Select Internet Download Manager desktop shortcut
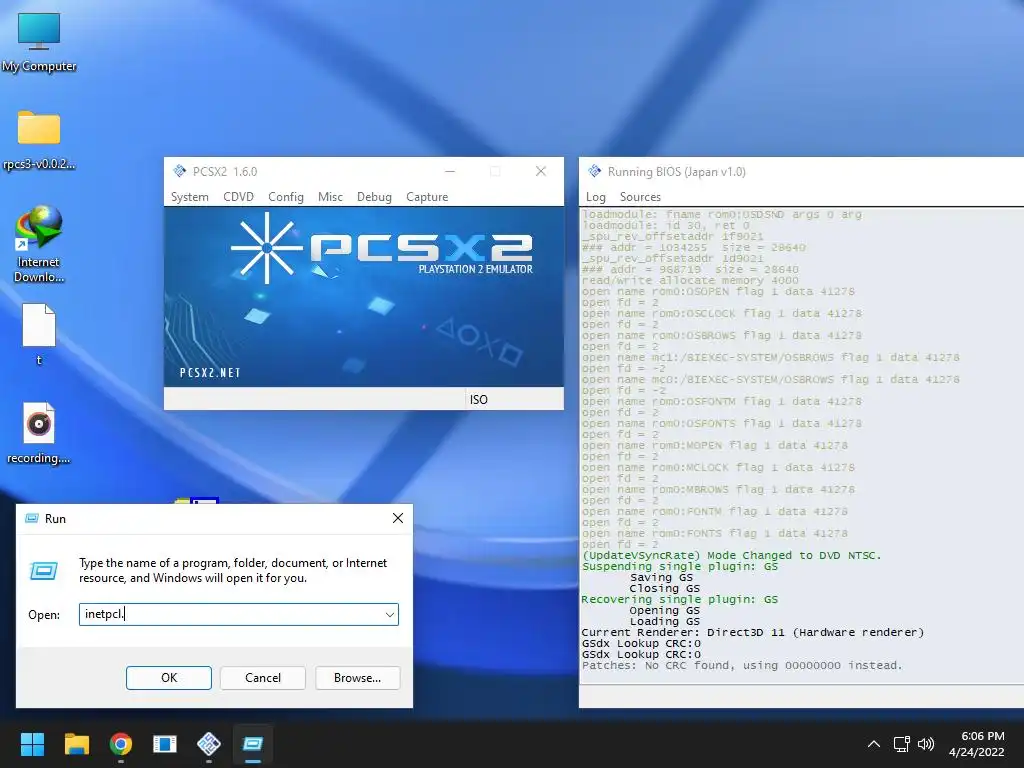The image size is (1024, 768). point(39,243)
